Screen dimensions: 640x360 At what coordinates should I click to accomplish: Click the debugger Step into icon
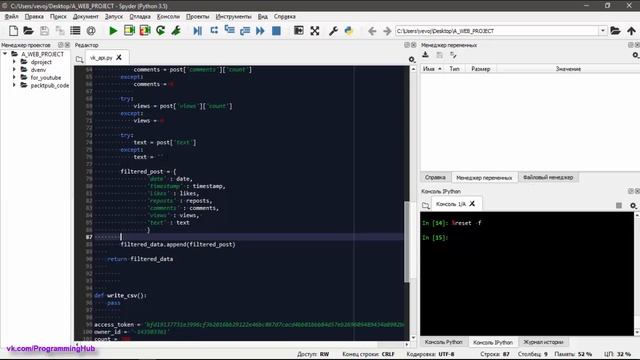click(x=229, y=31)
